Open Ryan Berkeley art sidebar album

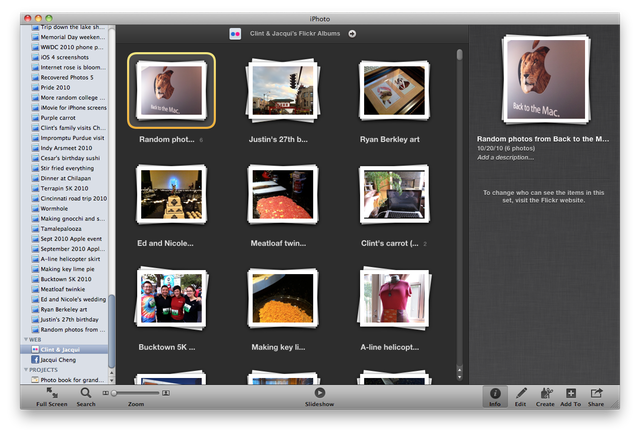(64, 309)
